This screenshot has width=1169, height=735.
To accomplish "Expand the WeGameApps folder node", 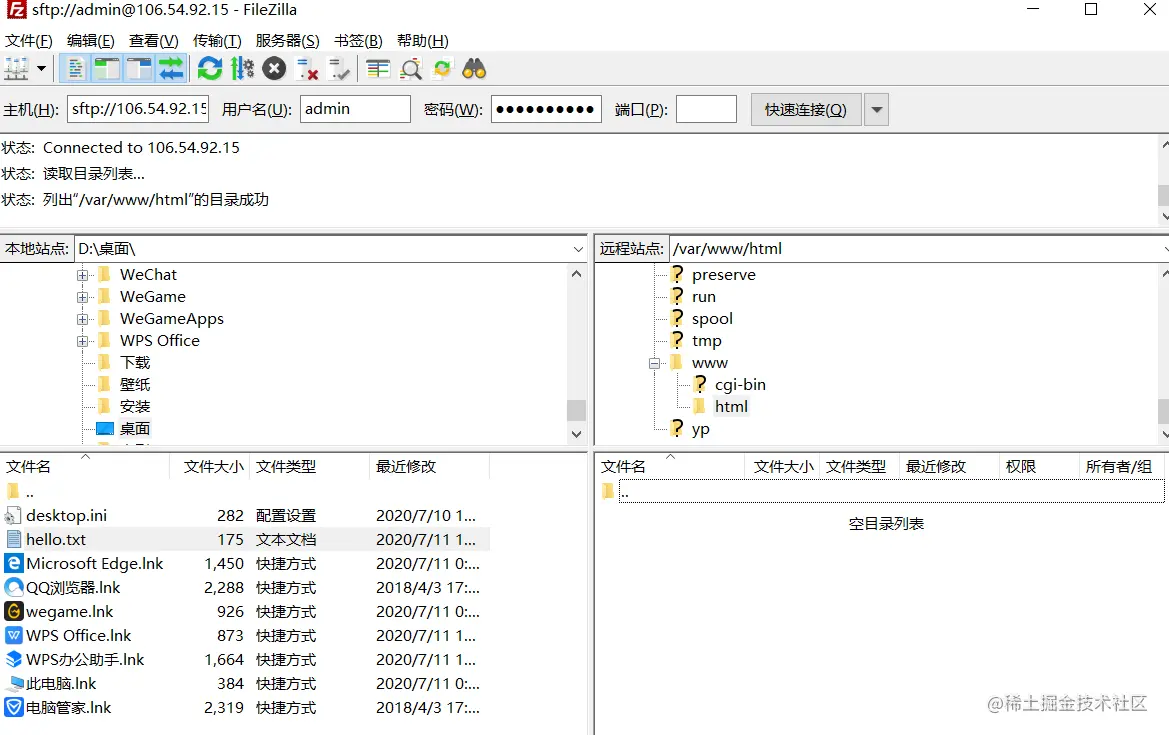I will click(x=83, y=319).
